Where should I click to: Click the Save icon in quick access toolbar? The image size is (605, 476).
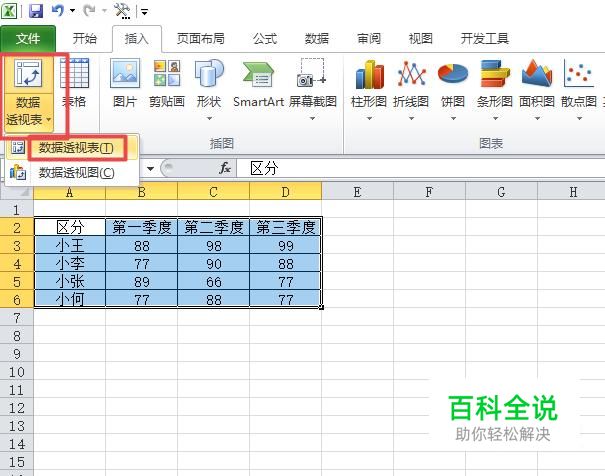click(x=36, y=10)
